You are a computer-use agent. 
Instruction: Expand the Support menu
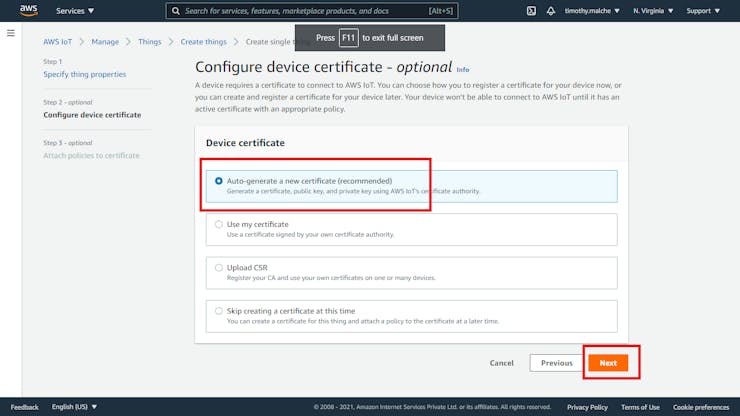pos(703,11)
